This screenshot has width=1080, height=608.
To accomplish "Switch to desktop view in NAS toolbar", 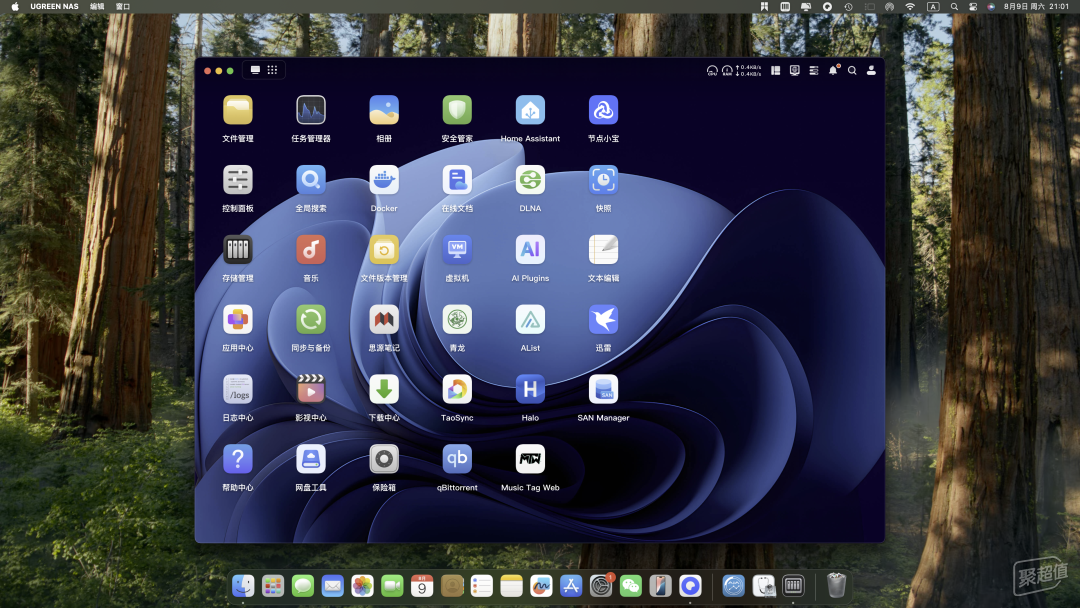I will click(255, 70).
